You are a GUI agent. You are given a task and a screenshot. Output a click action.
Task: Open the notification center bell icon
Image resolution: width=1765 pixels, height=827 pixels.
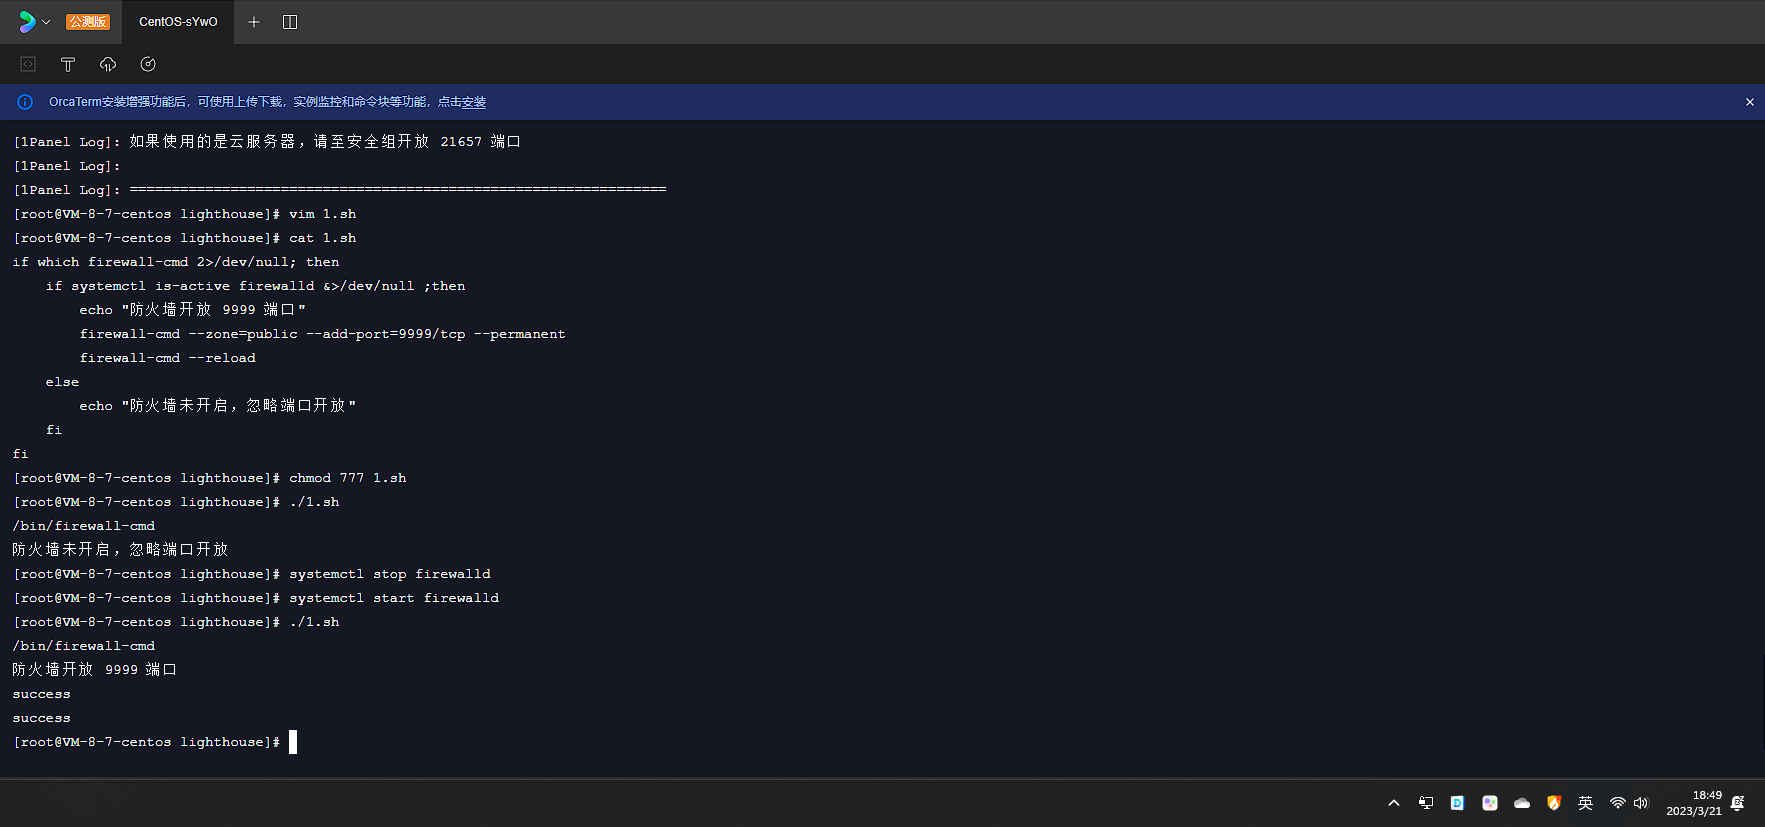coord(1738,803)
